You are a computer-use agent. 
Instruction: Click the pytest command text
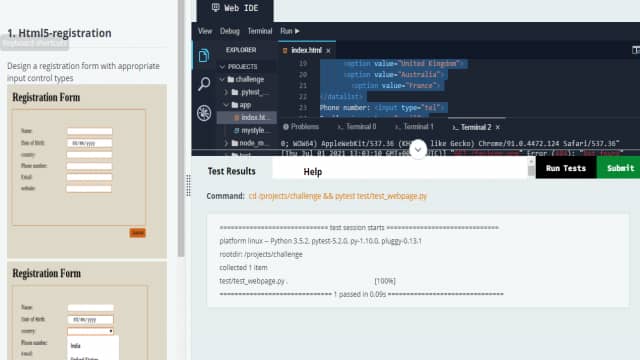(x=338, y=196)
